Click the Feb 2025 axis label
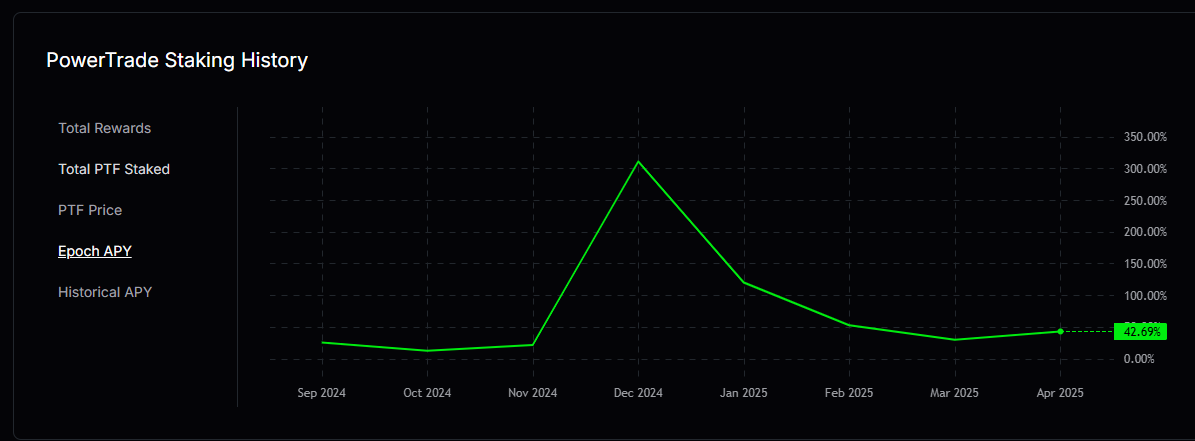Image resolution: width=1195 pixels, height=441 pixels. [849, 393]
